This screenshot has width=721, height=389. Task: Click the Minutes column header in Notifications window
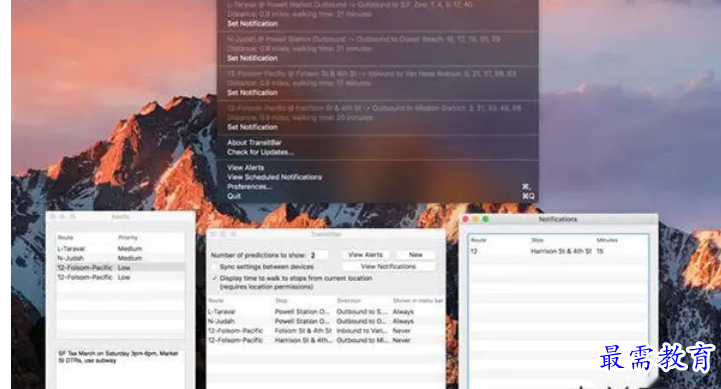[x=607, y=240]
